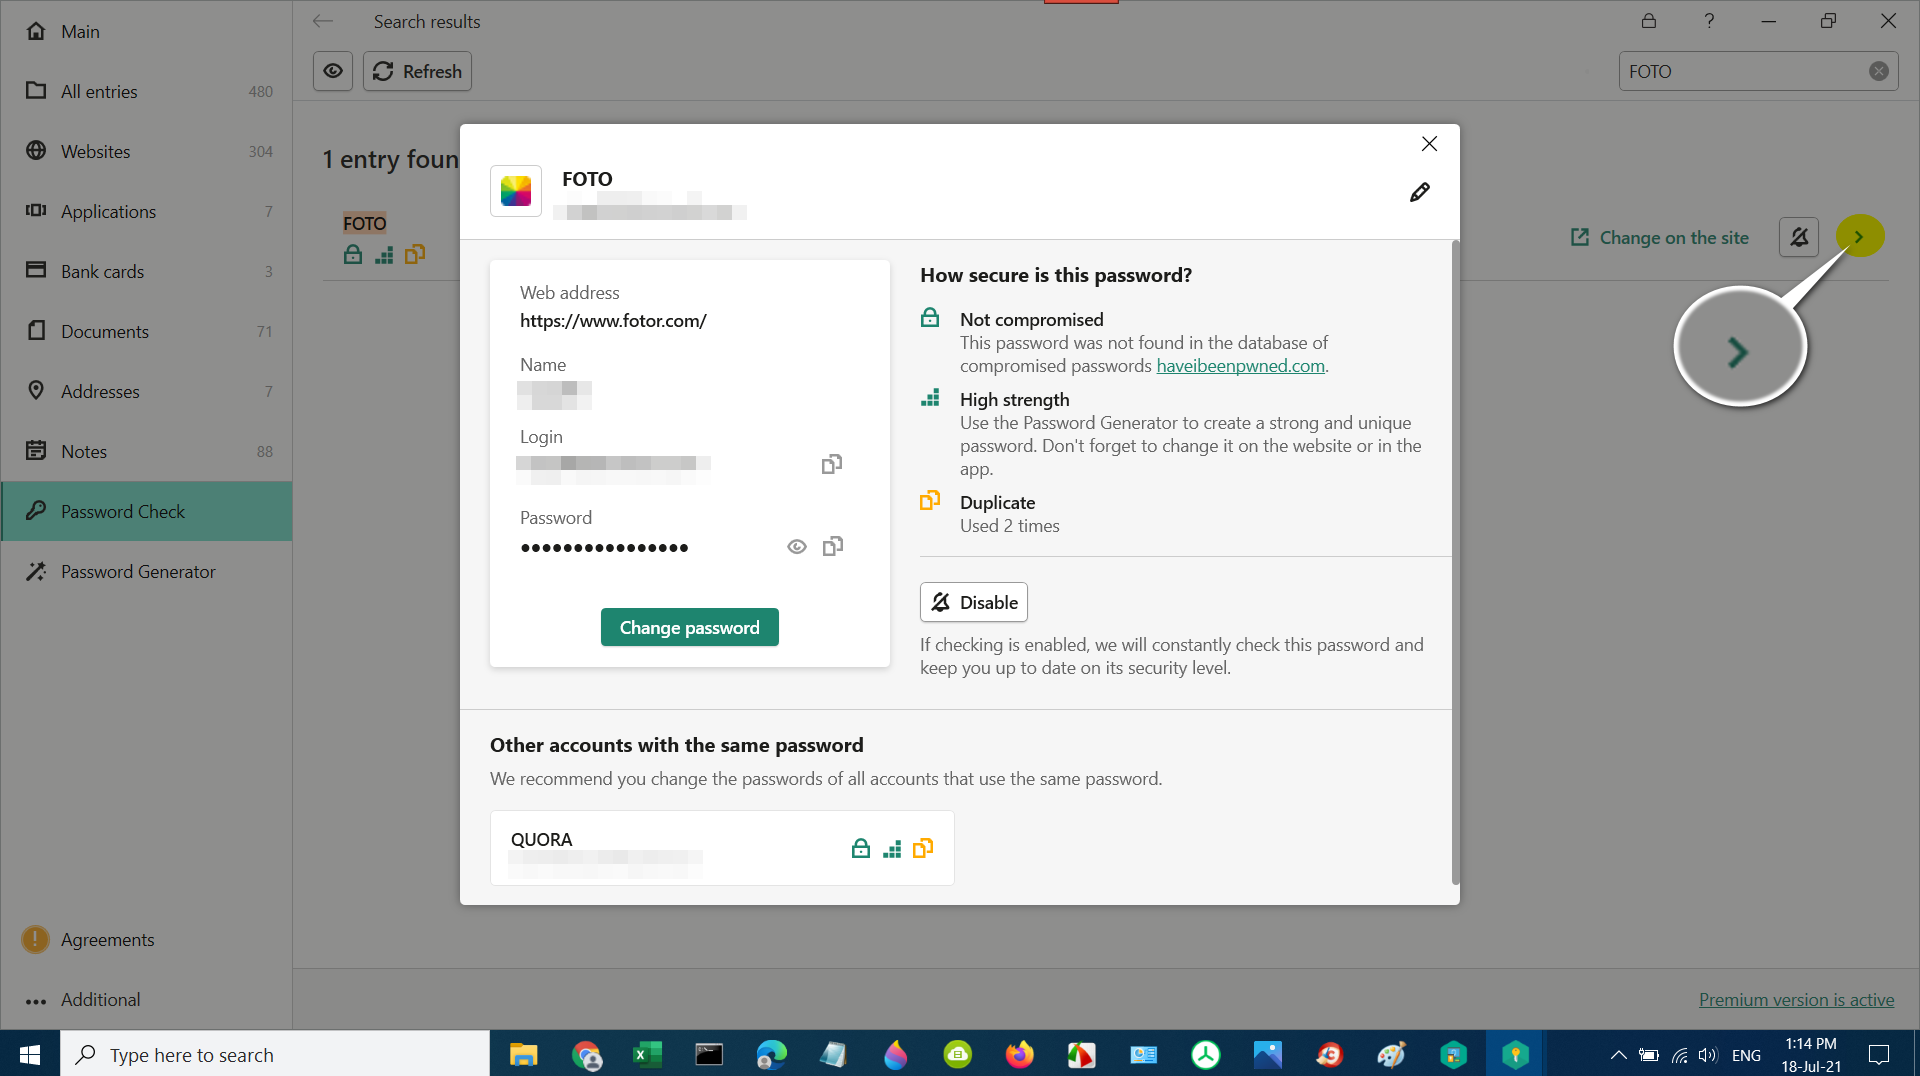Open Addresses category
This screenshot has height=1076, width=1920.
click(x=146, y=391)
